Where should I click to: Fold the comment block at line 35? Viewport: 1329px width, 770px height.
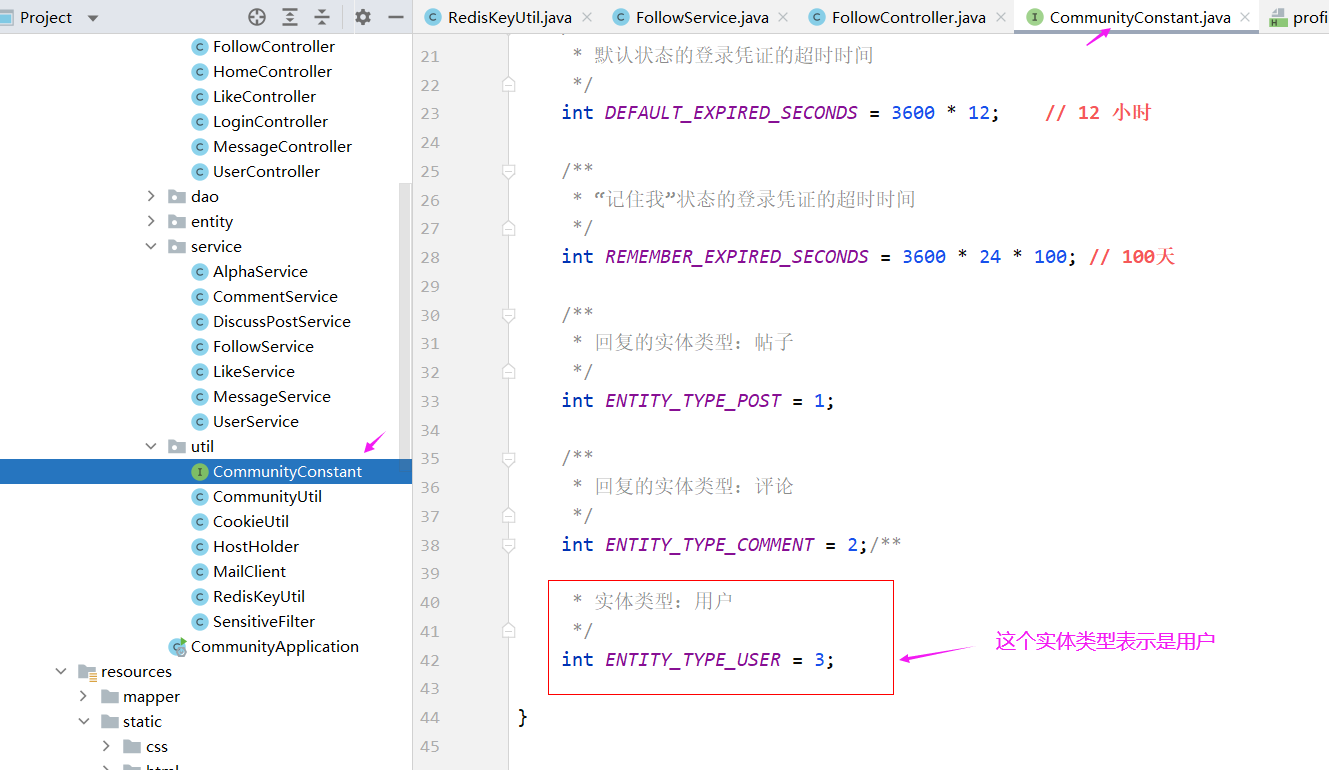(508, 458)
